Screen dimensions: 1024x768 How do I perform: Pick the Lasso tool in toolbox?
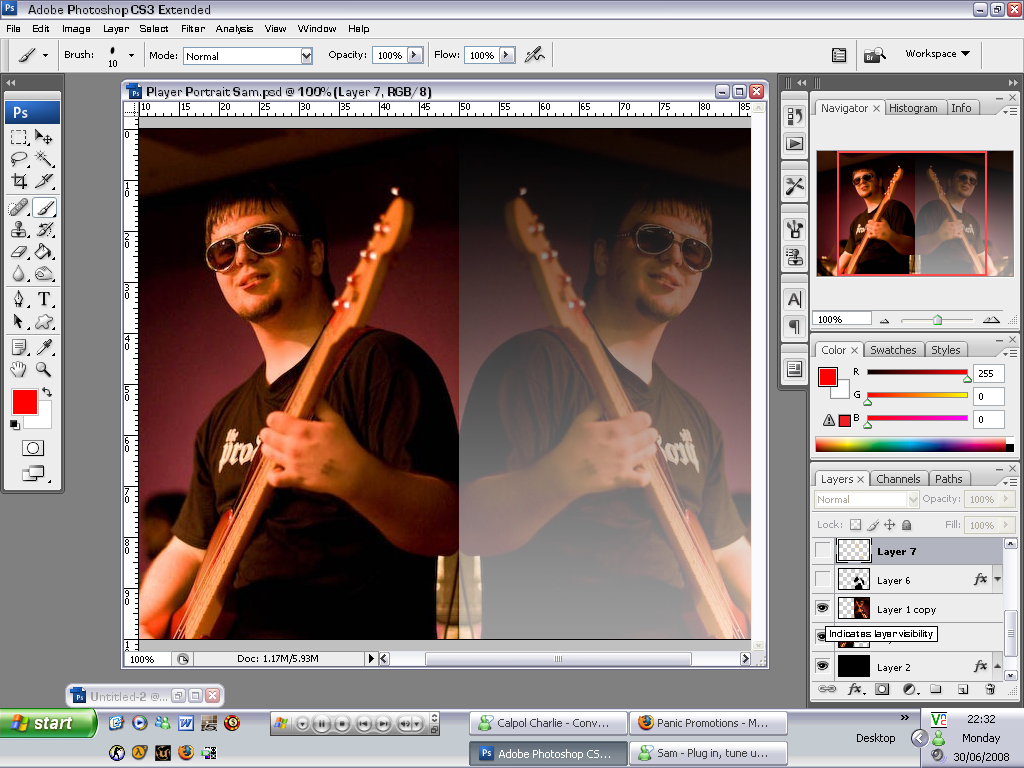[x=19, y=159]
